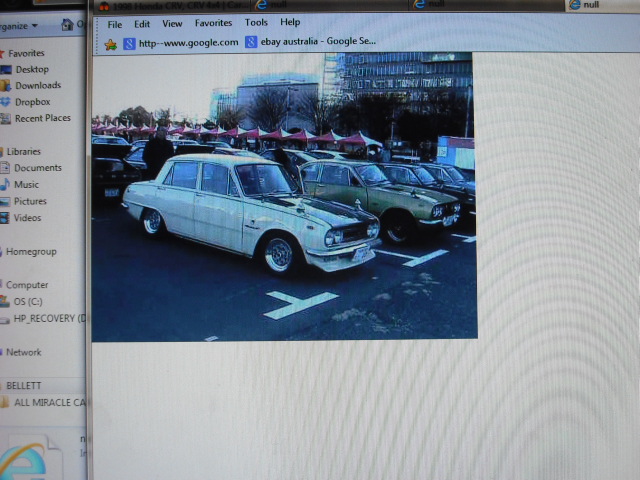Open the Favorites menu in browser
Viewport: 640px width, 480px height.
(x=213, y=23)
